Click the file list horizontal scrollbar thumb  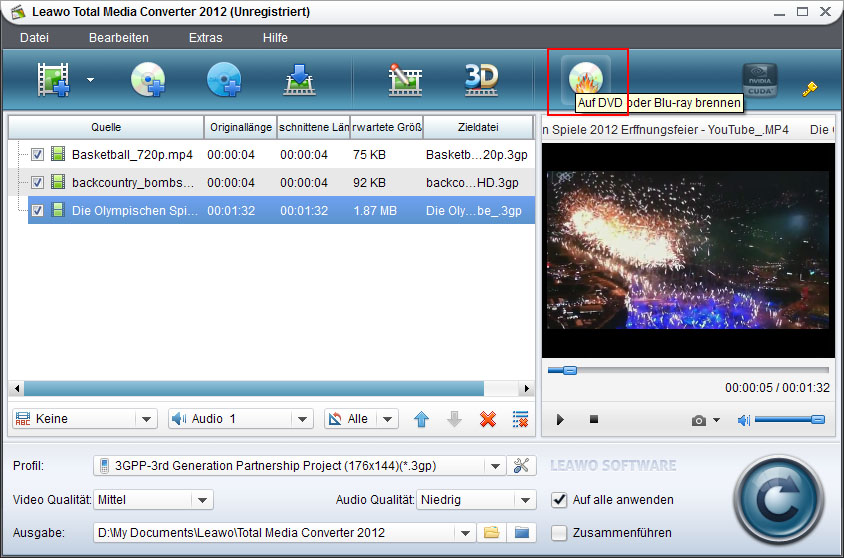(x=254, y=388)
